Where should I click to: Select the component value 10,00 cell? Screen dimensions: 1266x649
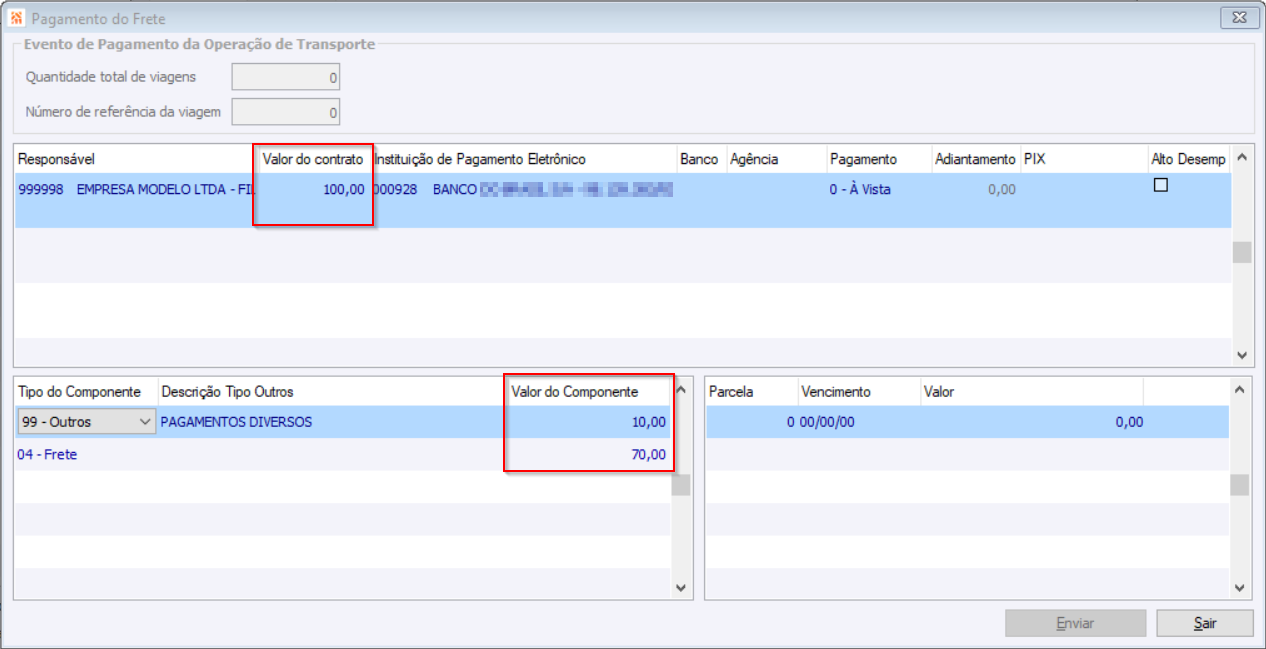pos(589,422)
